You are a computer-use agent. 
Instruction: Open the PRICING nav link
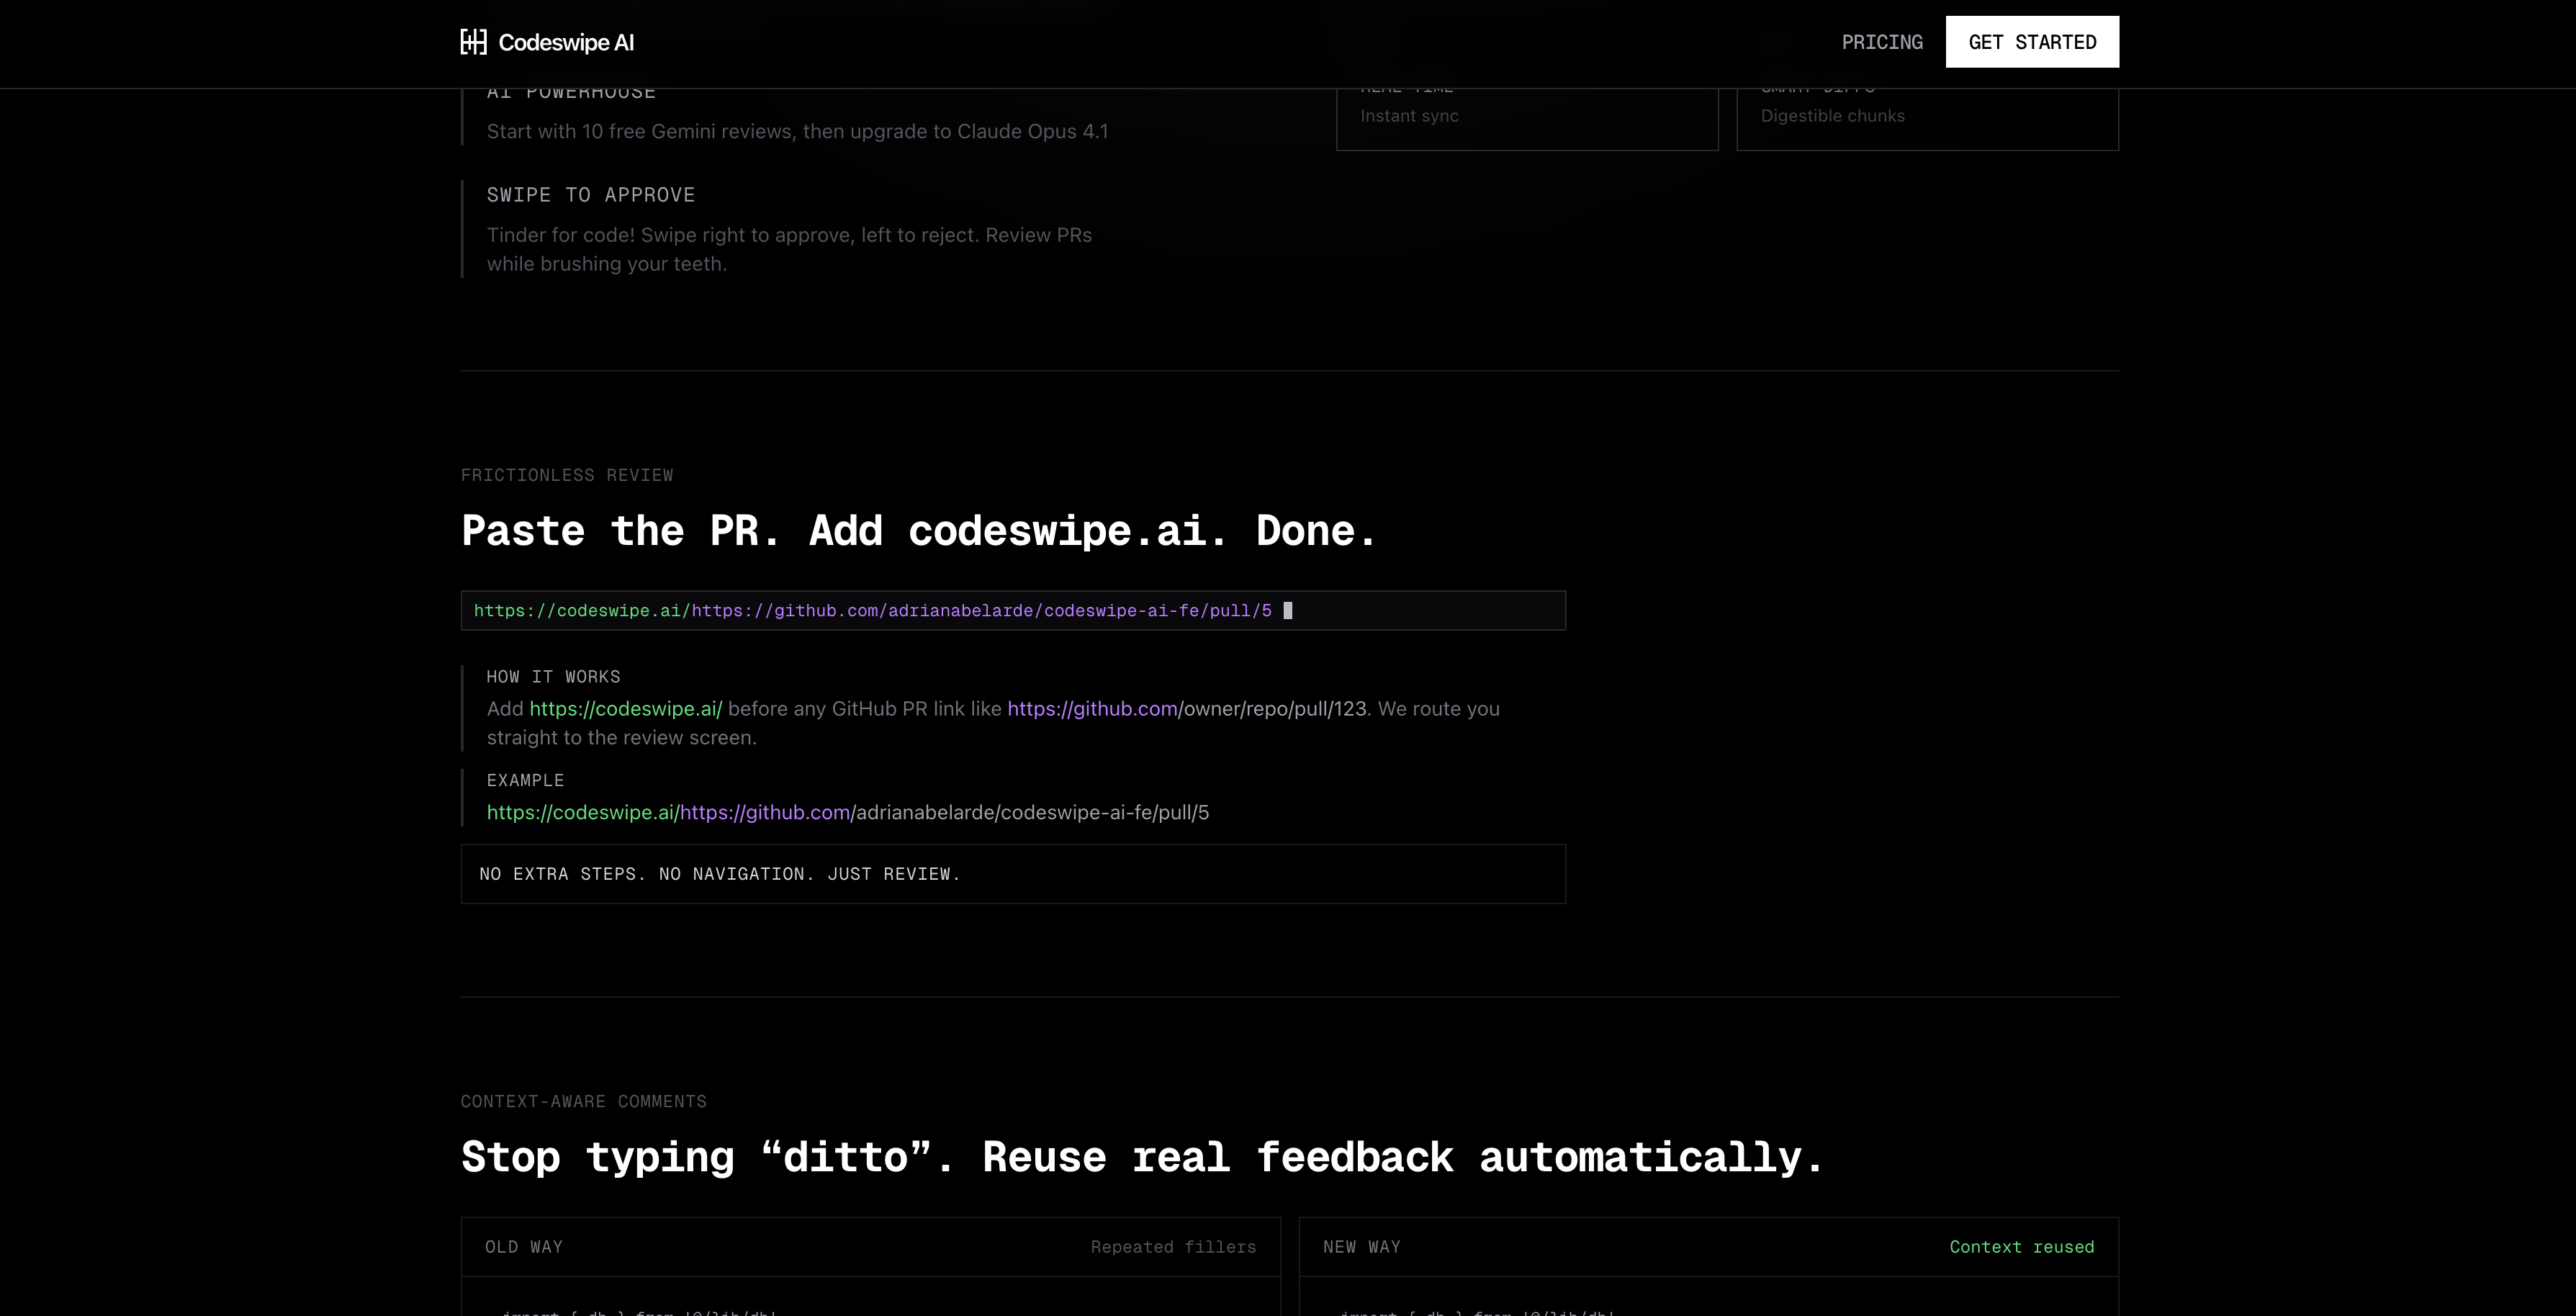point(1882,42)
